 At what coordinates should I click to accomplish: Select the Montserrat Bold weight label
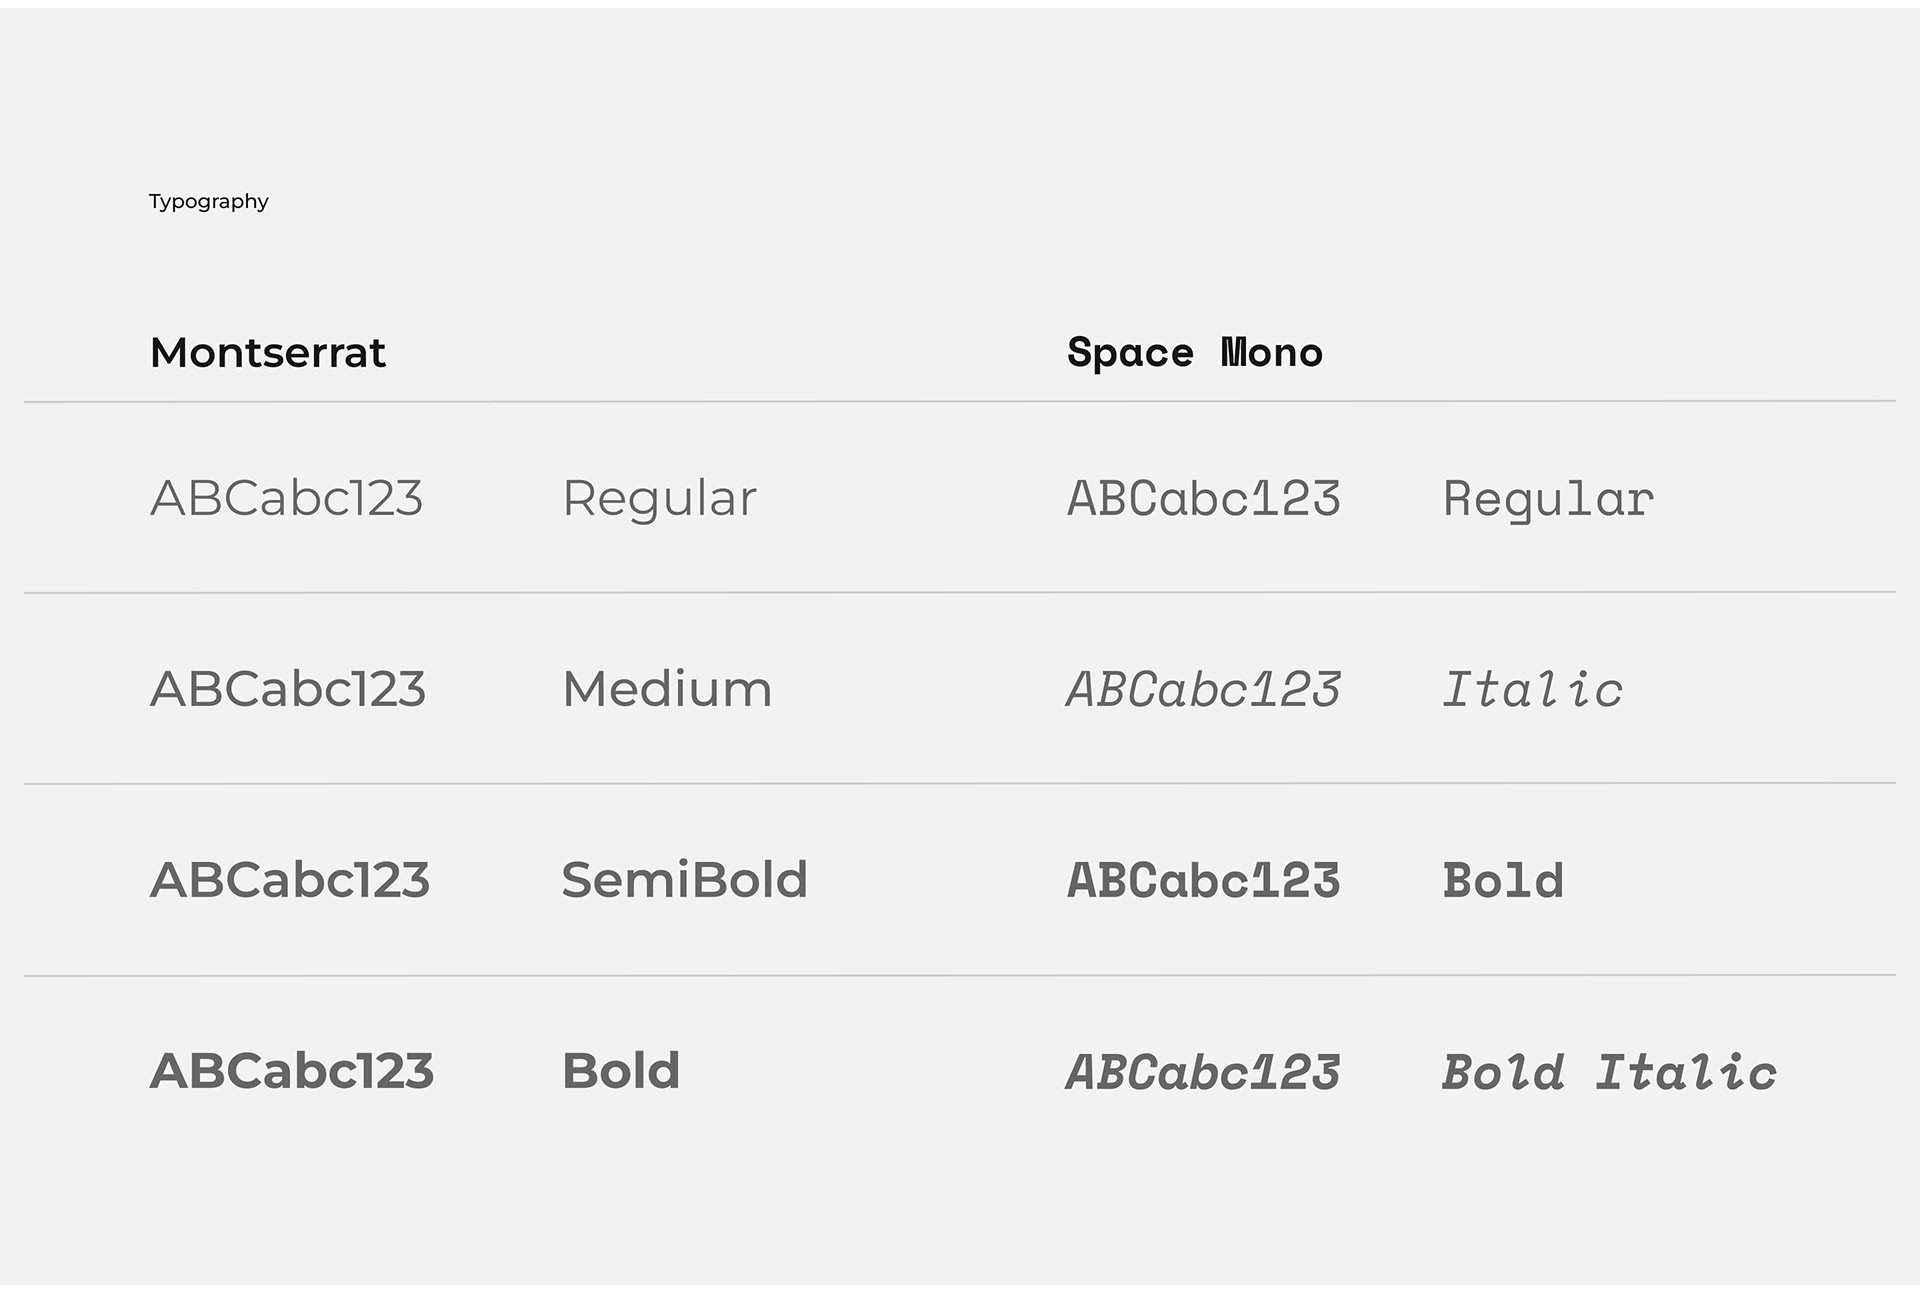pyautogui.click(x=621, y=1071)
